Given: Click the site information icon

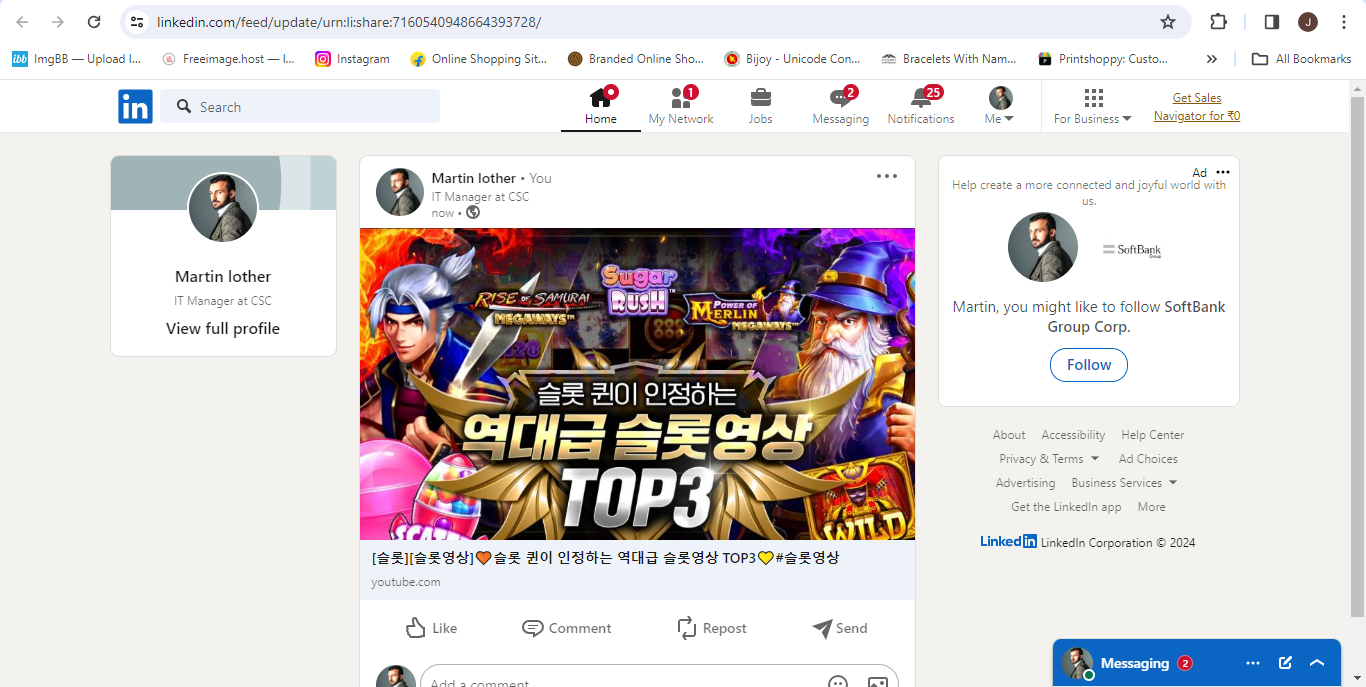Looking at the screenshot, I should 137,22.
